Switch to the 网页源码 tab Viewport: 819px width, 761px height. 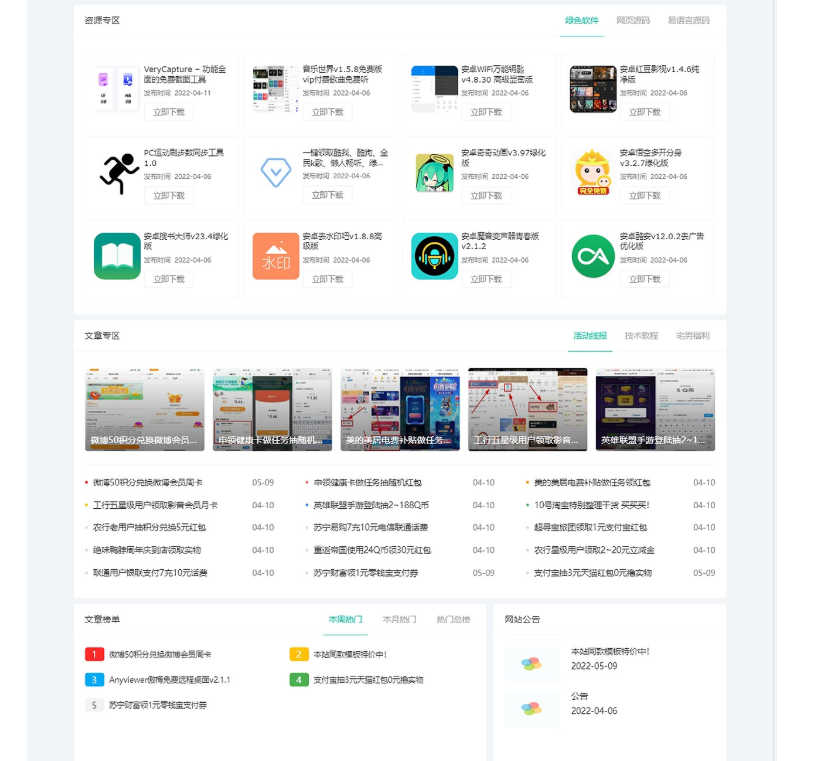[633, 20]
